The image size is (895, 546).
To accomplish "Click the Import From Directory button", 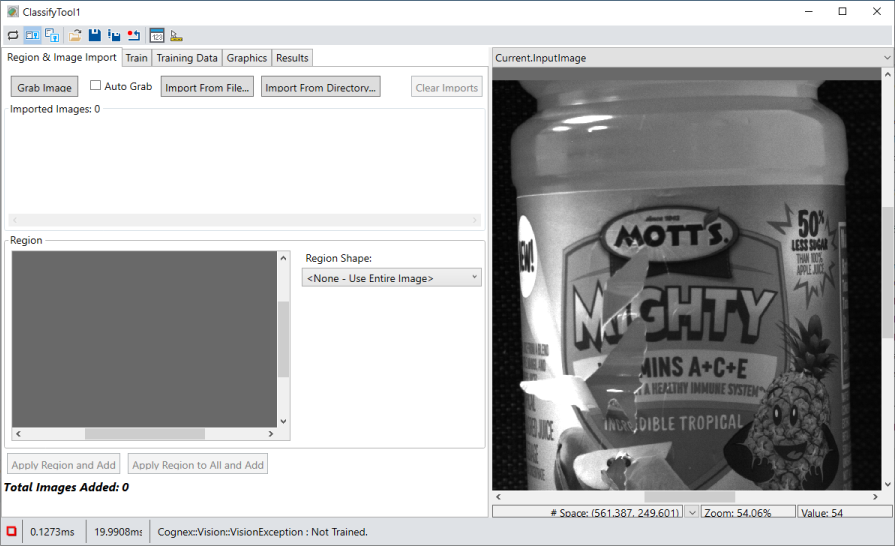I will [321, 87].
